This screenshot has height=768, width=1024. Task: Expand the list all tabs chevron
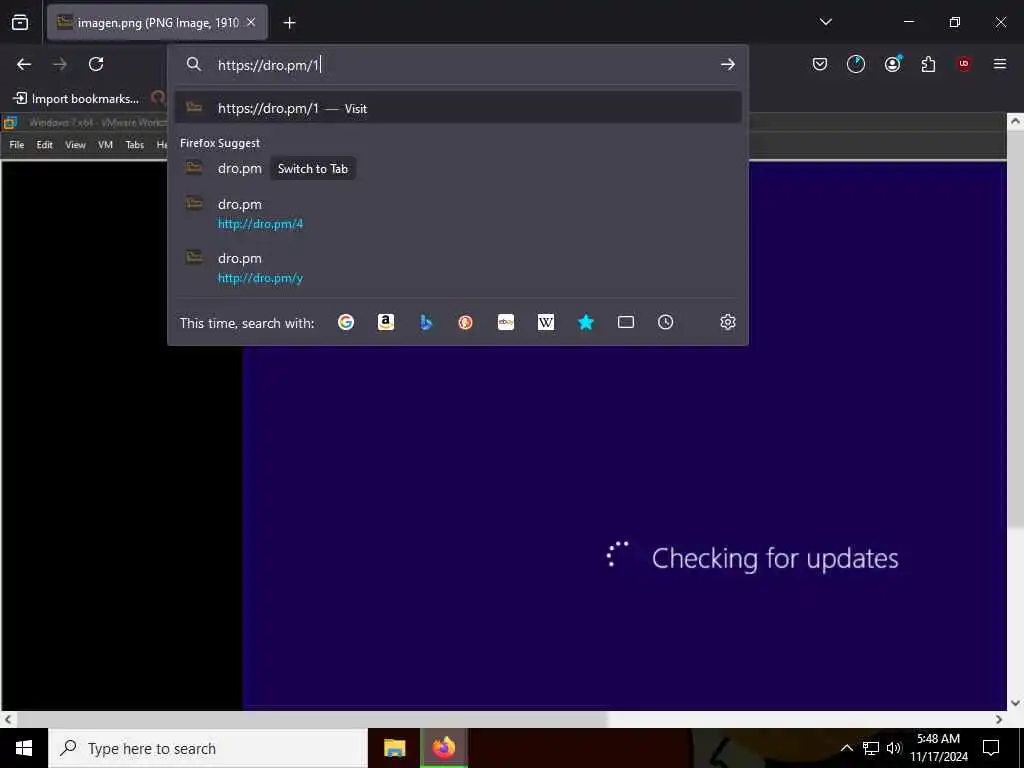click(825, 22)
